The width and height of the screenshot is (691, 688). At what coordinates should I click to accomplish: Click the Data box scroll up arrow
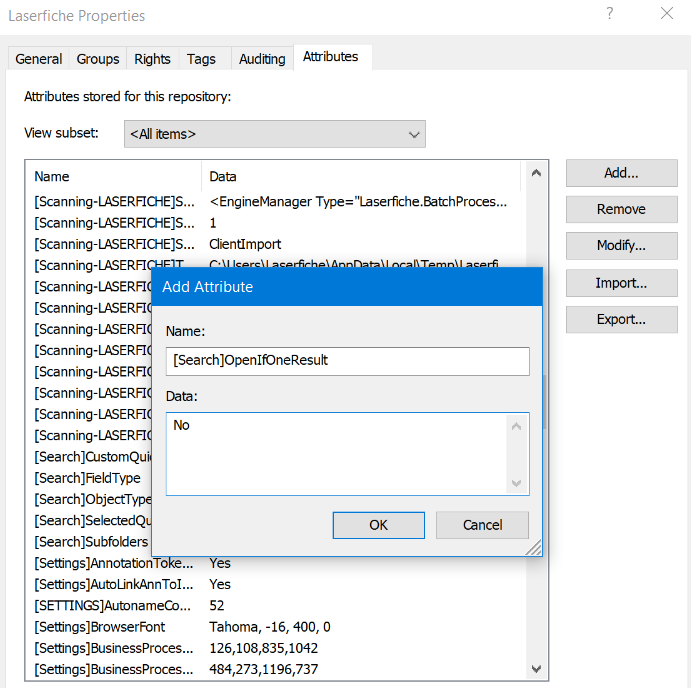[516, 426]
